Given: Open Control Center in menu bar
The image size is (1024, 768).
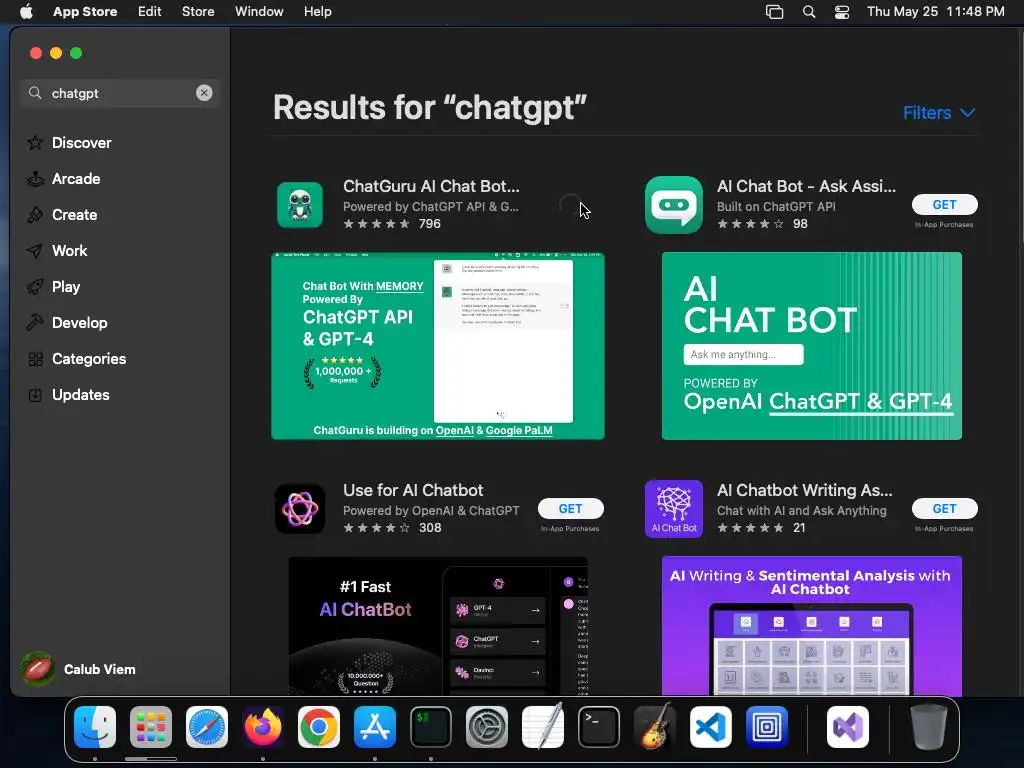Looking at the screenshot, I should tap(842, 12).
